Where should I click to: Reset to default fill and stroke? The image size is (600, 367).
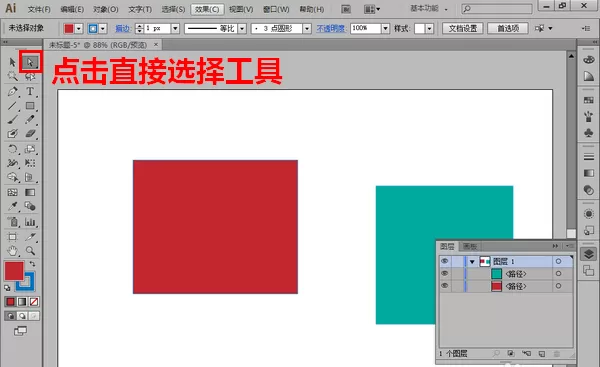pos(7,288)
